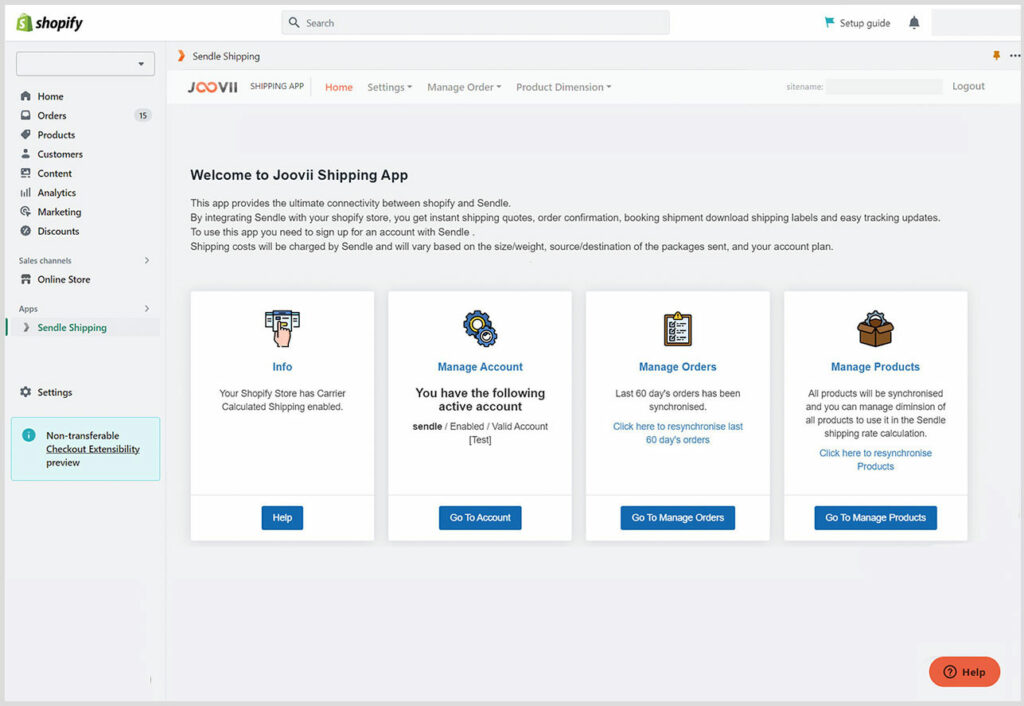
Task: Open Online Store sales channel
Action: point(64,279)
